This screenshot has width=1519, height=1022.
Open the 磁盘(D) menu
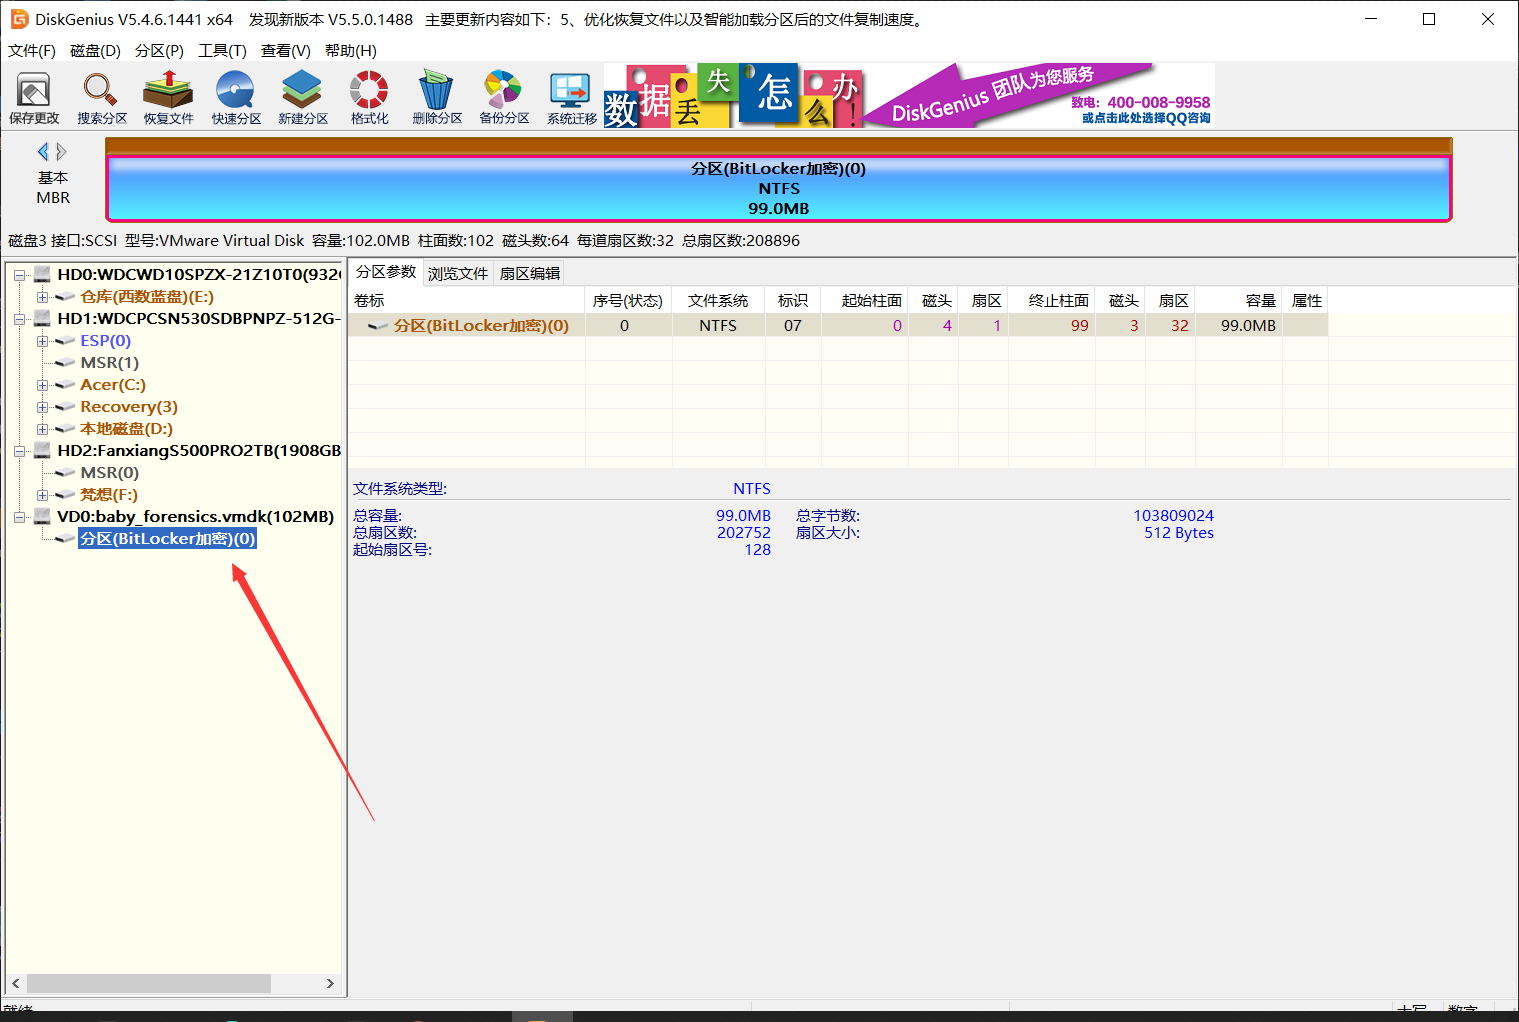click(95, 50)
